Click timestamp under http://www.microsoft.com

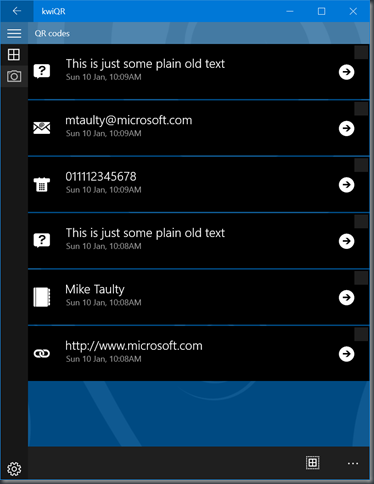104,359
